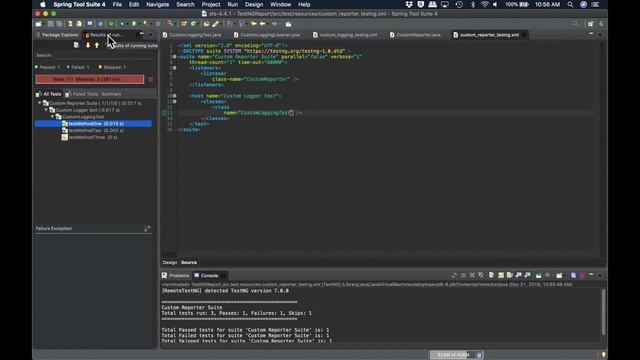Click Terminate square in Console toolbar

pyautogui.click(x=463, y=276)
